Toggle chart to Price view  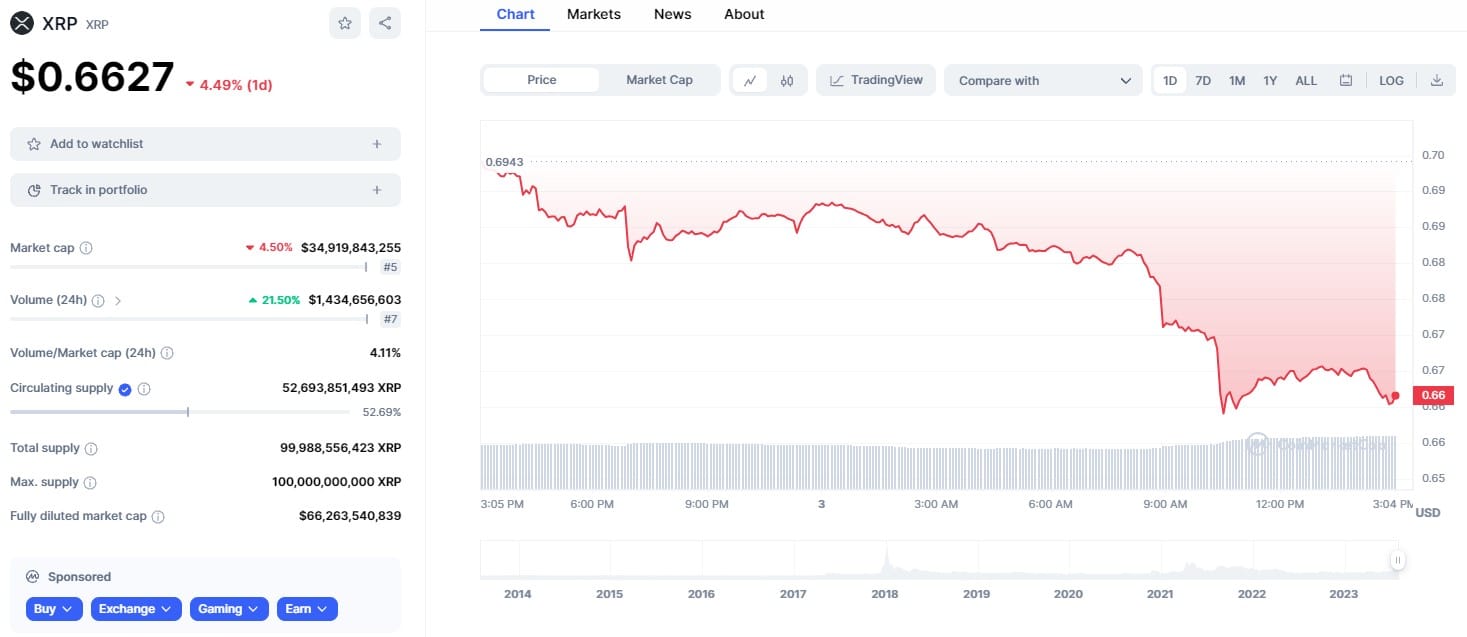[x=541, y=80]
